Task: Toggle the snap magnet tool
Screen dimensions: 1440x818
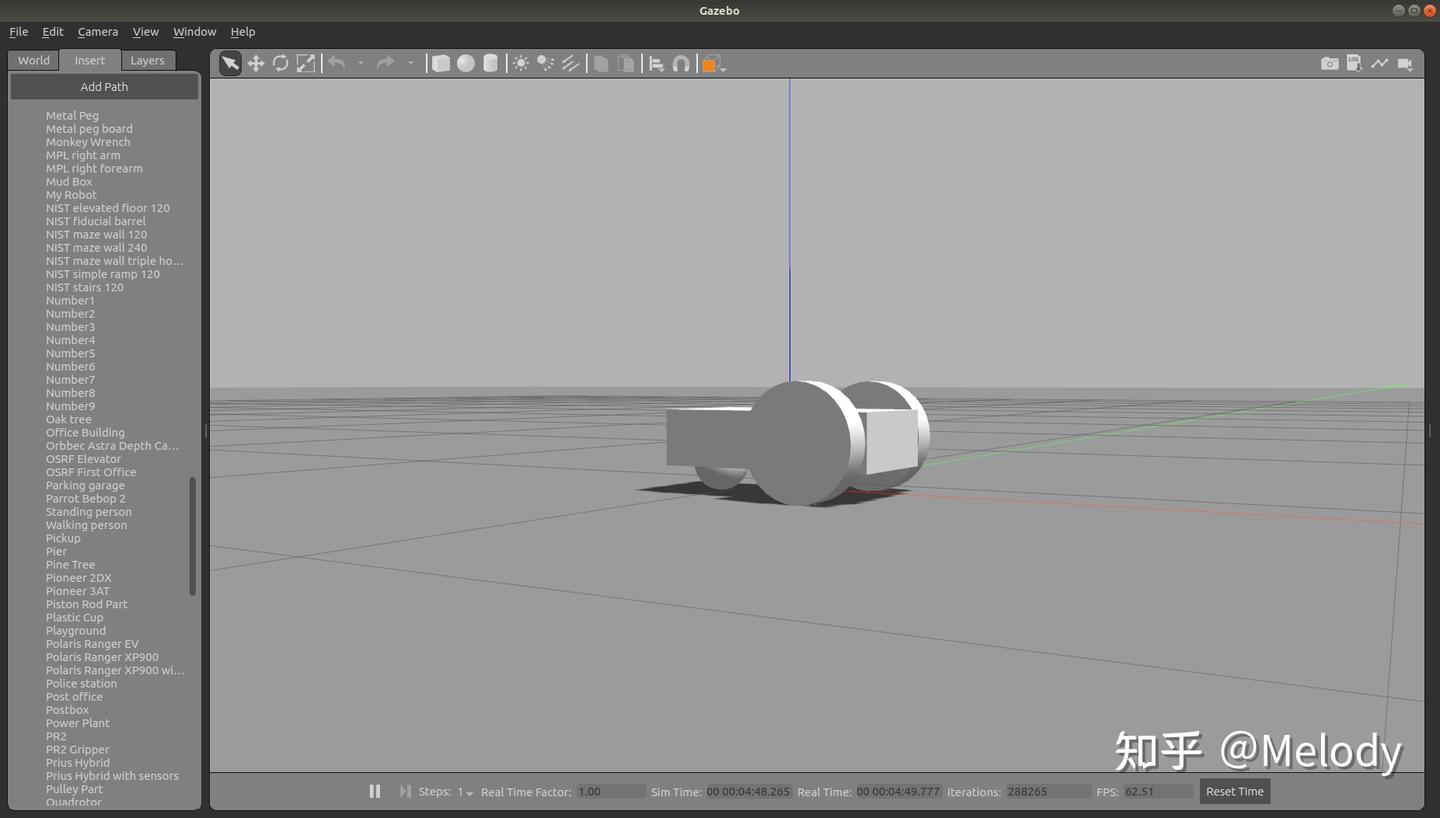Action: (x=681, y=64)
